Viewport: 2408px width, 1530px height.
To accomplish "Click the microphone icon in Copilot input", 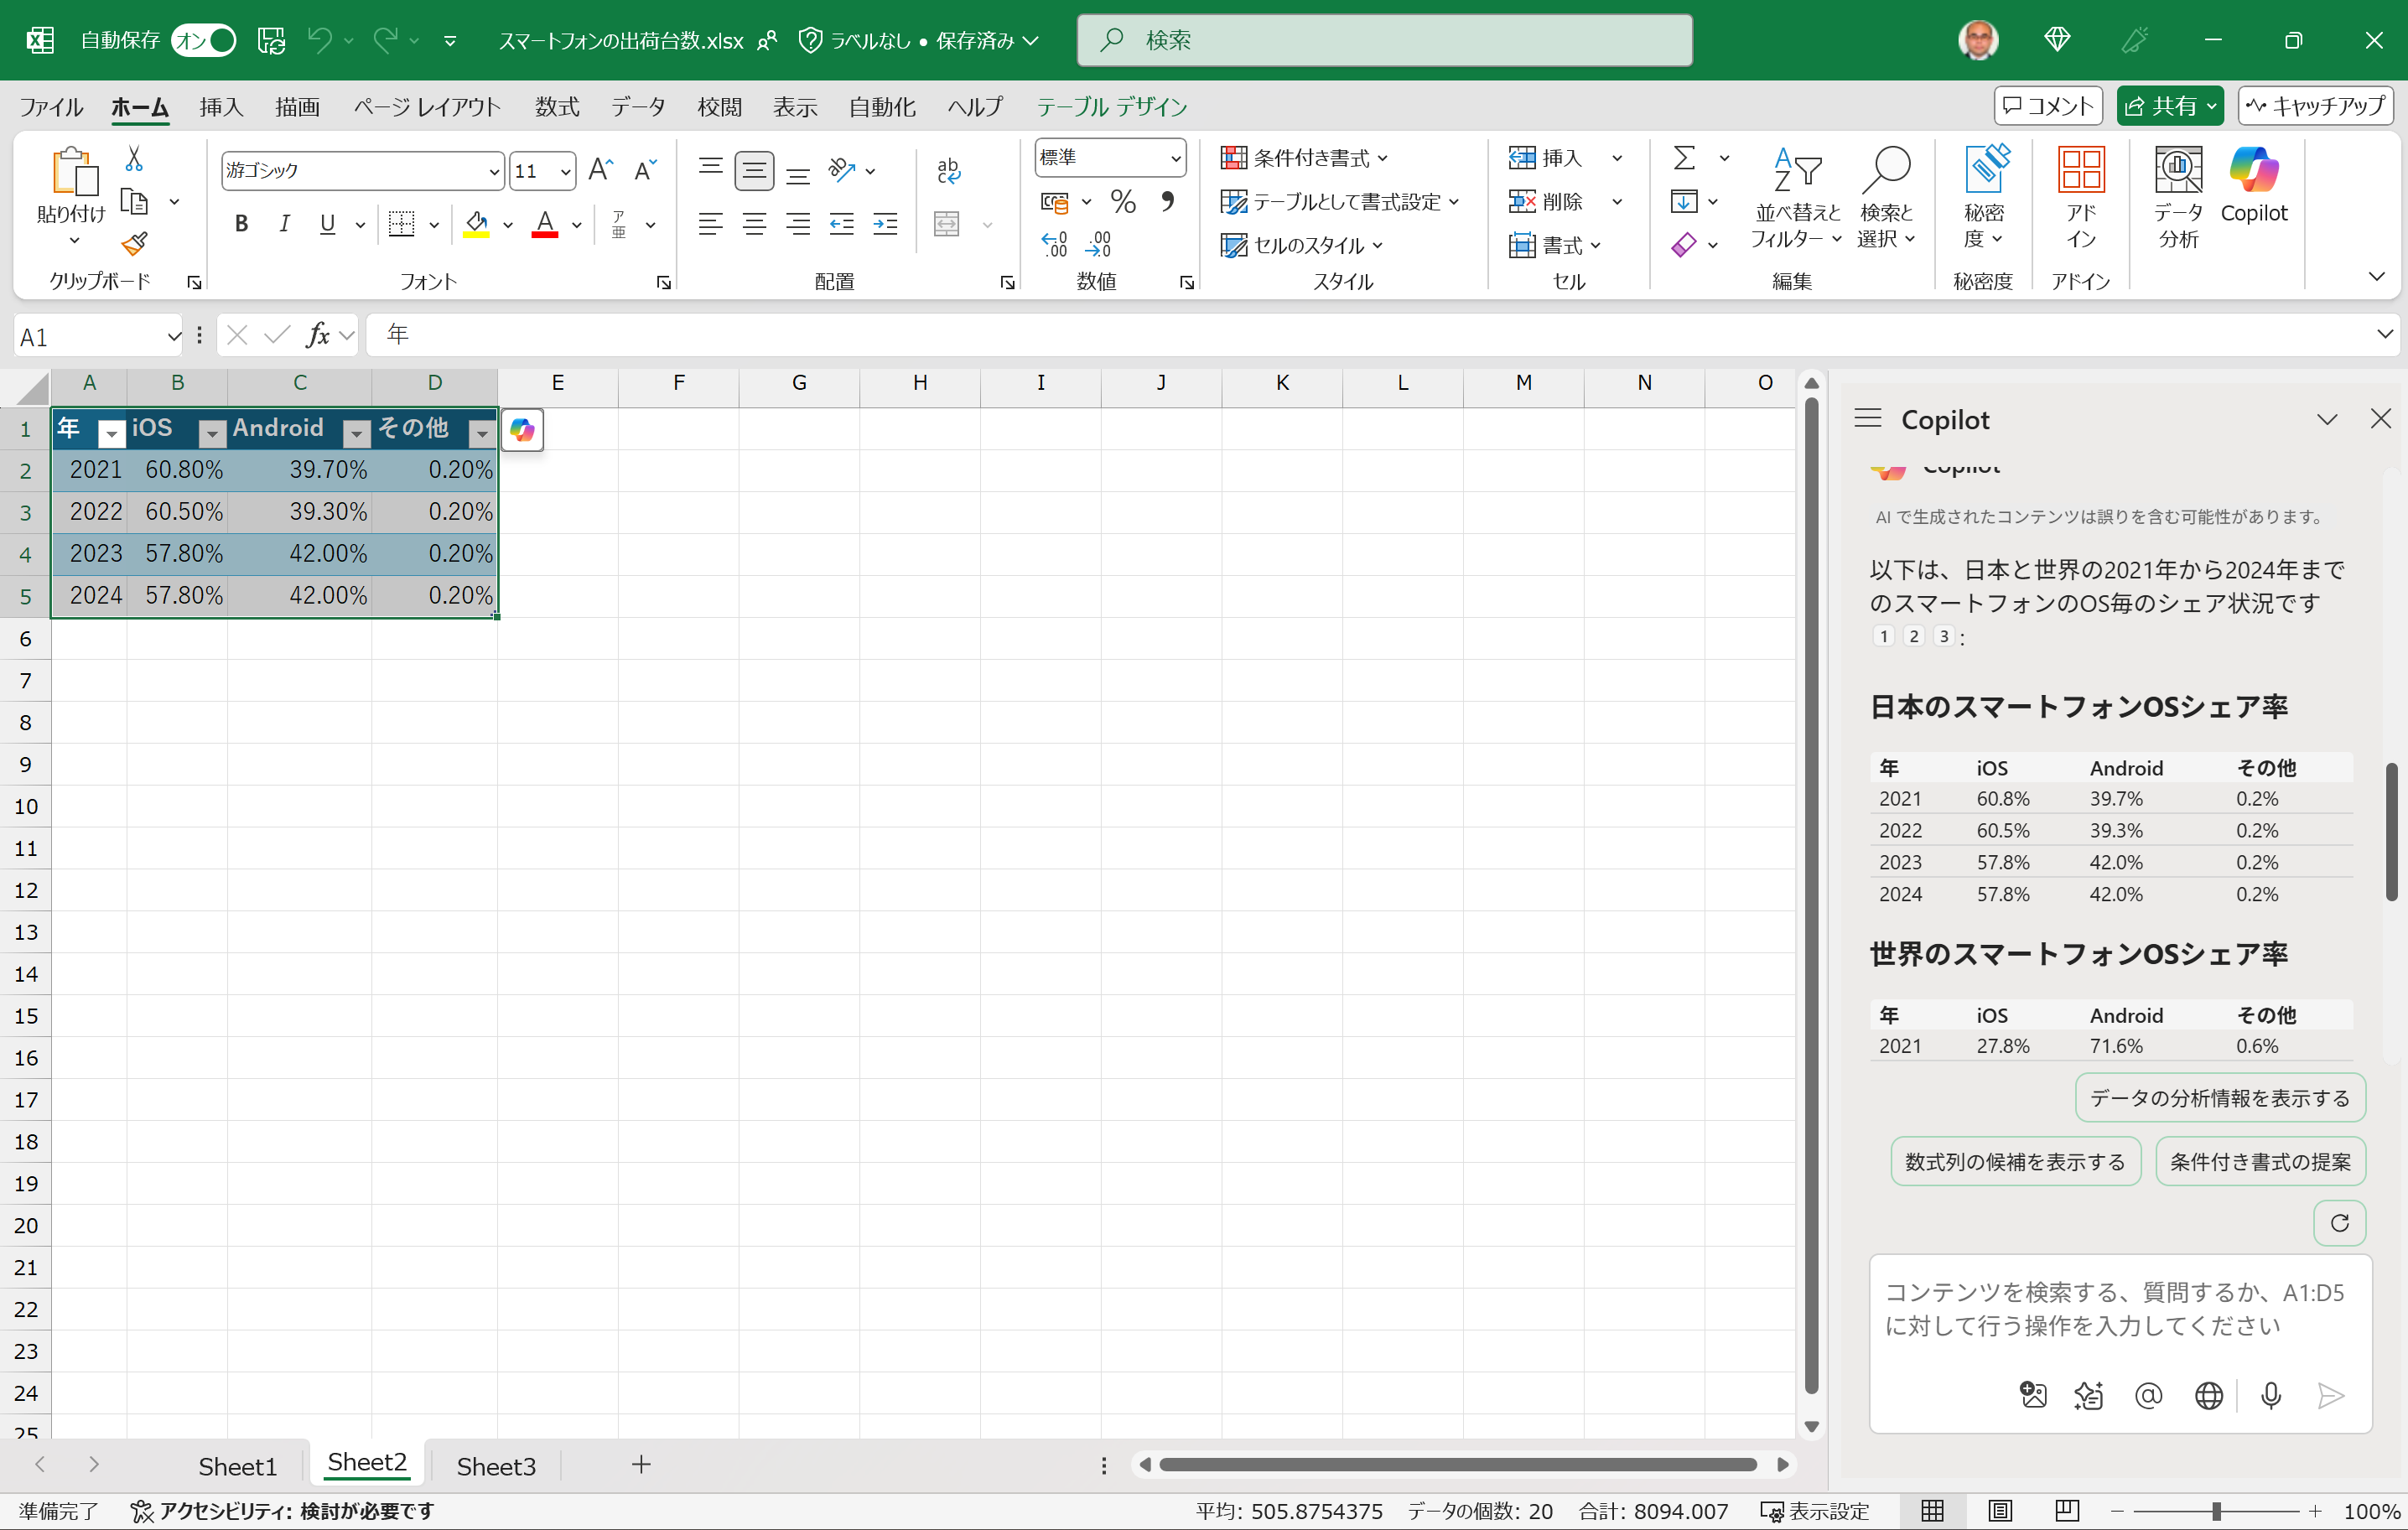I will click(x=2270, y=1395).
